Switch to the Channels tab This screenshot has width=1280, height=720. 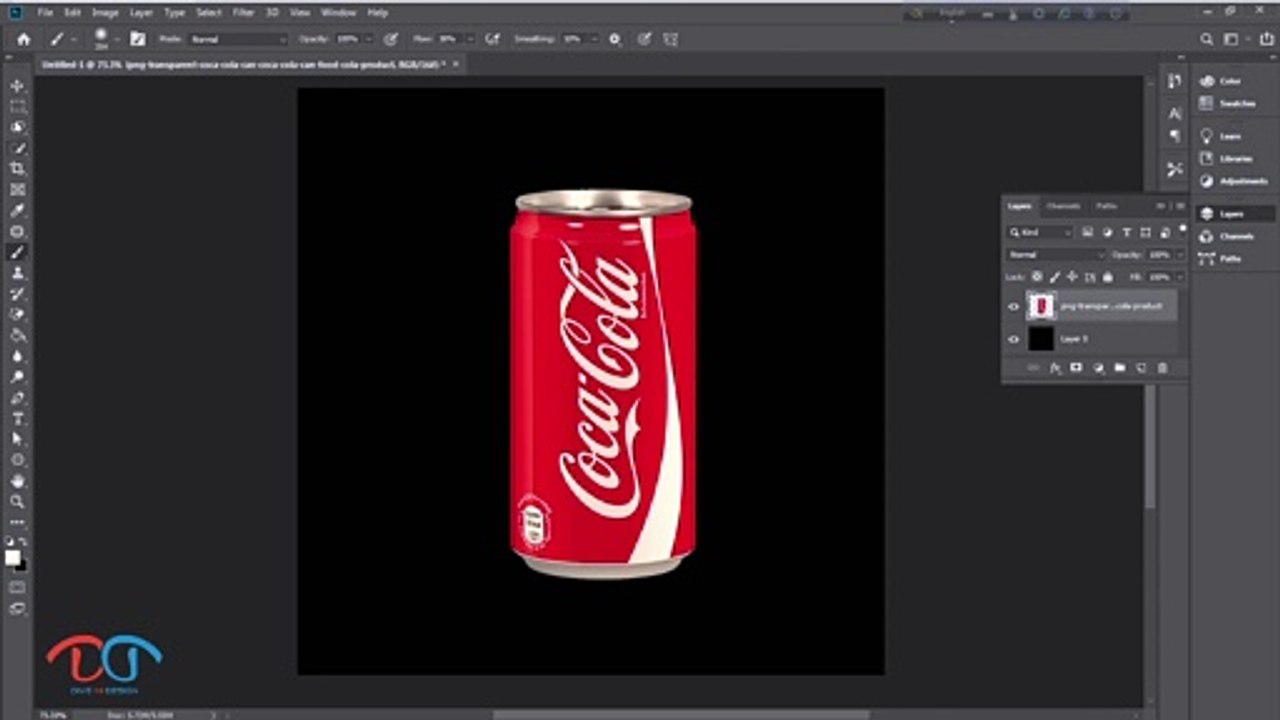(x=1063, y=206)
